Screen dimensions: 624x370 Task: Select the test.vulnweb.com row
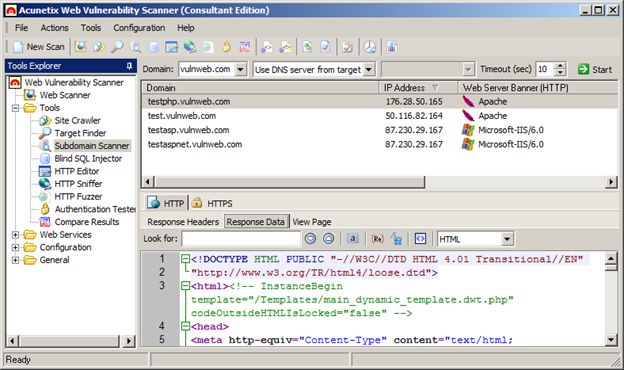(x=379, y=116)
